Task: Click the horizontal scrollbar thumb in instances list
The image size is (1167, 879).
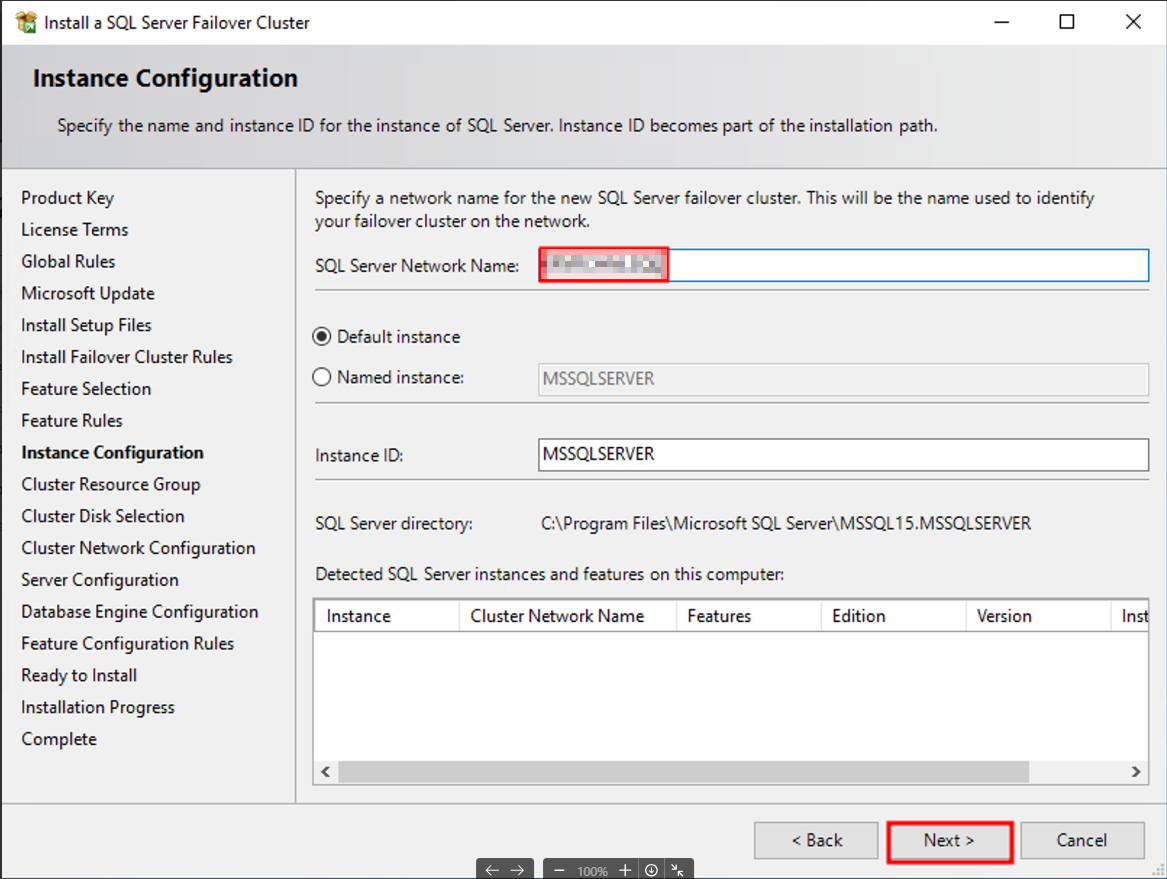Action: pos(683,772)
